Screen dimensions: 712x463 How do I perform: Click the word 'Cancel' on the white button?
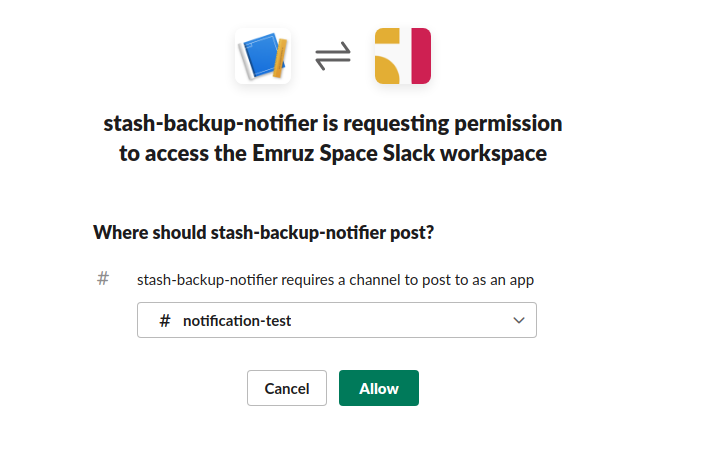tap(287, 389)
